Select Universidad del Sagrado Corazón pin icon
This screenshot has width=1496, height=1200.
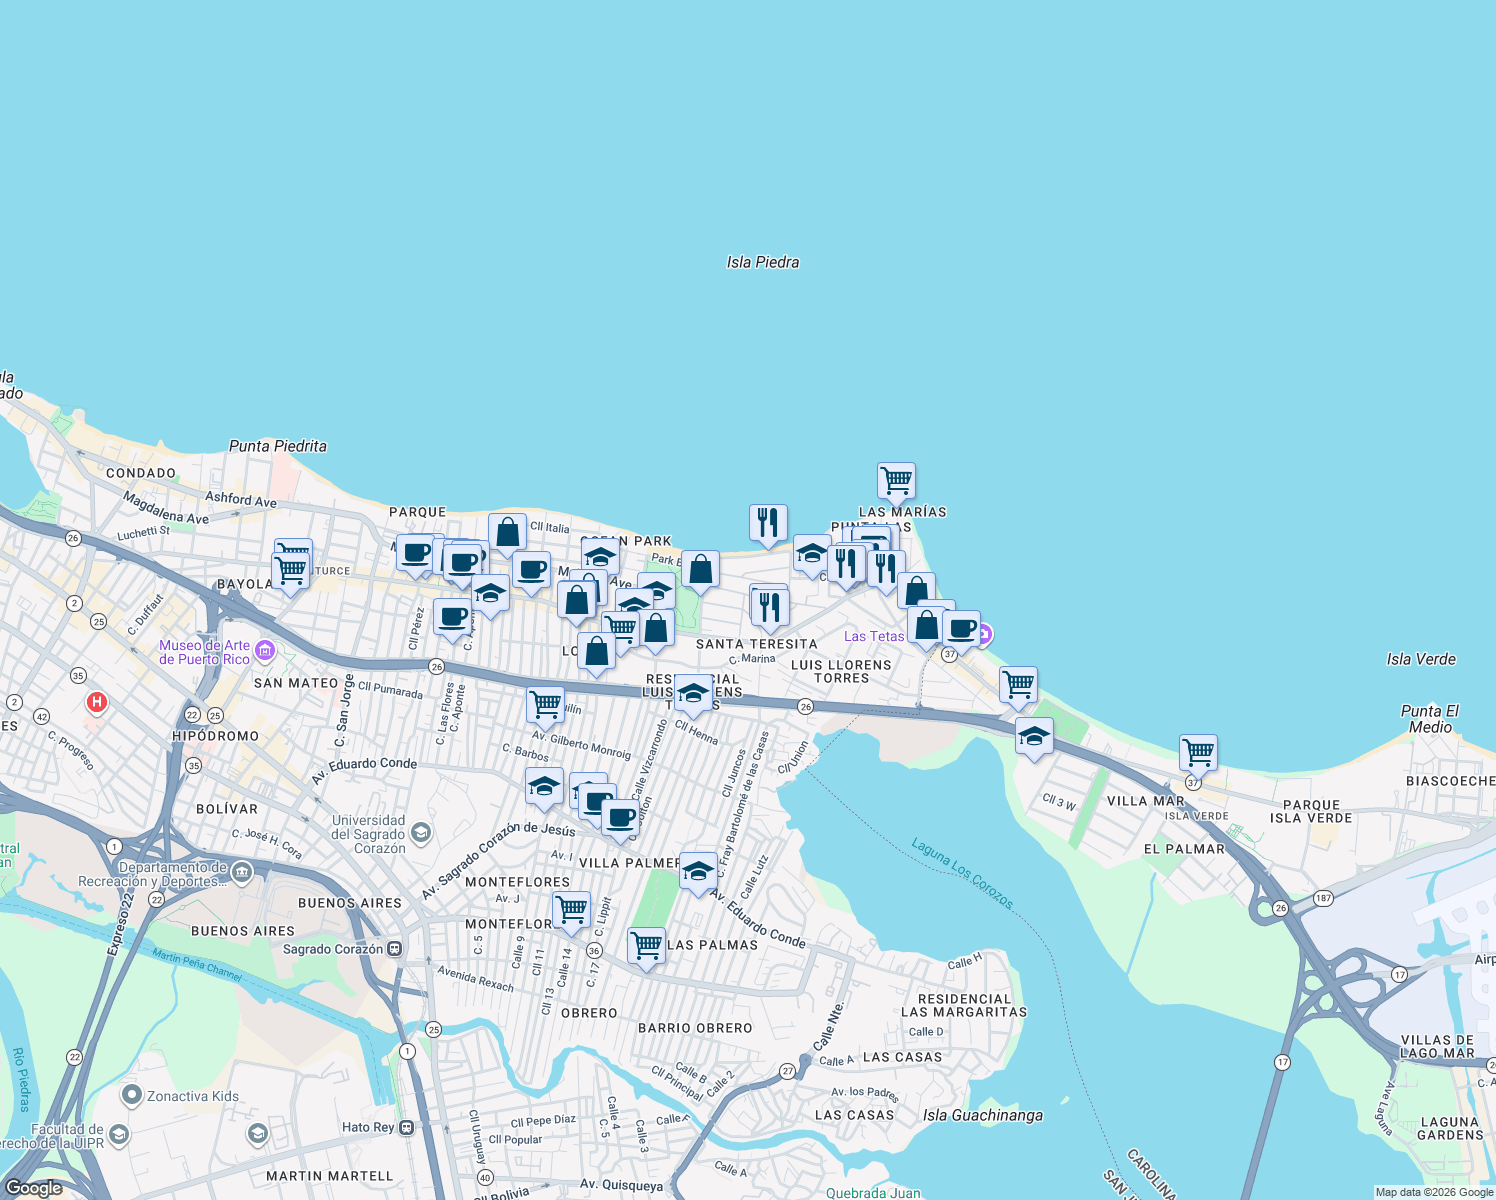point(421,832)
